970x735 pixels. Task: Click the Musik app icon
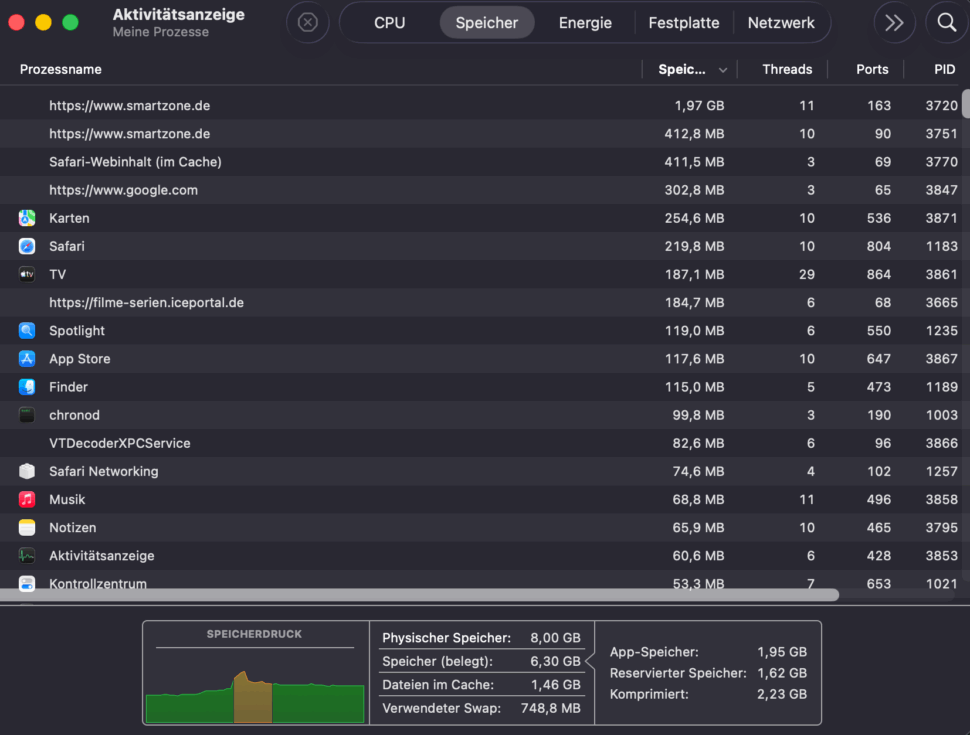click(x=27, y=499)
